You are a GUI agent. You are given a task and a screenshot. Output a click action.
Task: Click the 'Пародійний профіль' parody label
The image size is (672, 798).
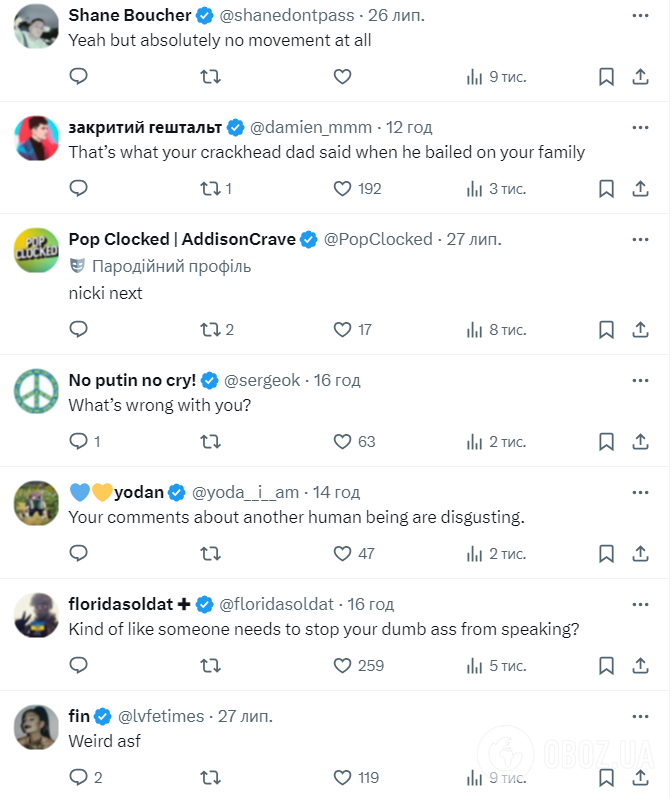point(171,266)
